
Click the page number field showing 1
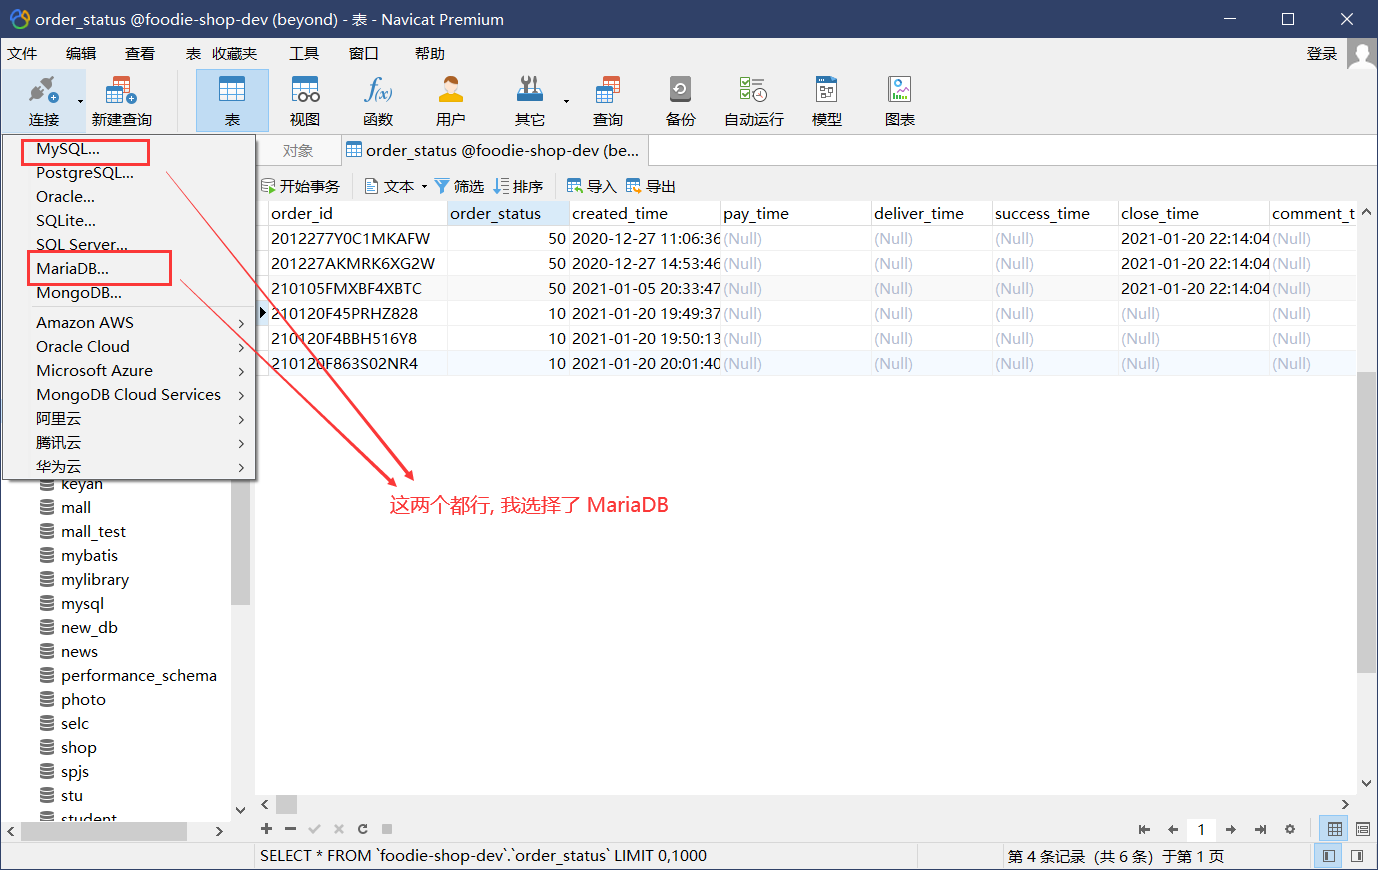click(x=1202, y=829)
